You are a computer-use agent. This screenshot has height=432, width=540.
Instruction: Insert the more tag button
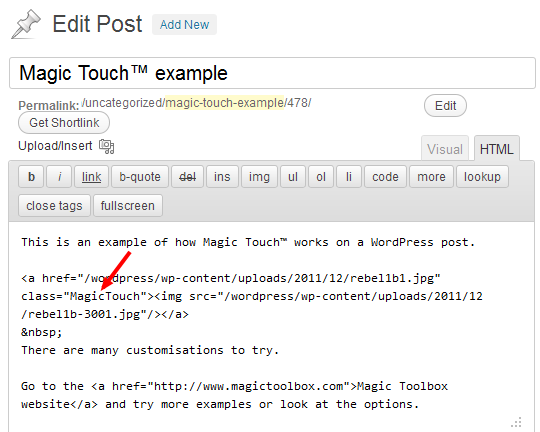click(x=431, y=177)
